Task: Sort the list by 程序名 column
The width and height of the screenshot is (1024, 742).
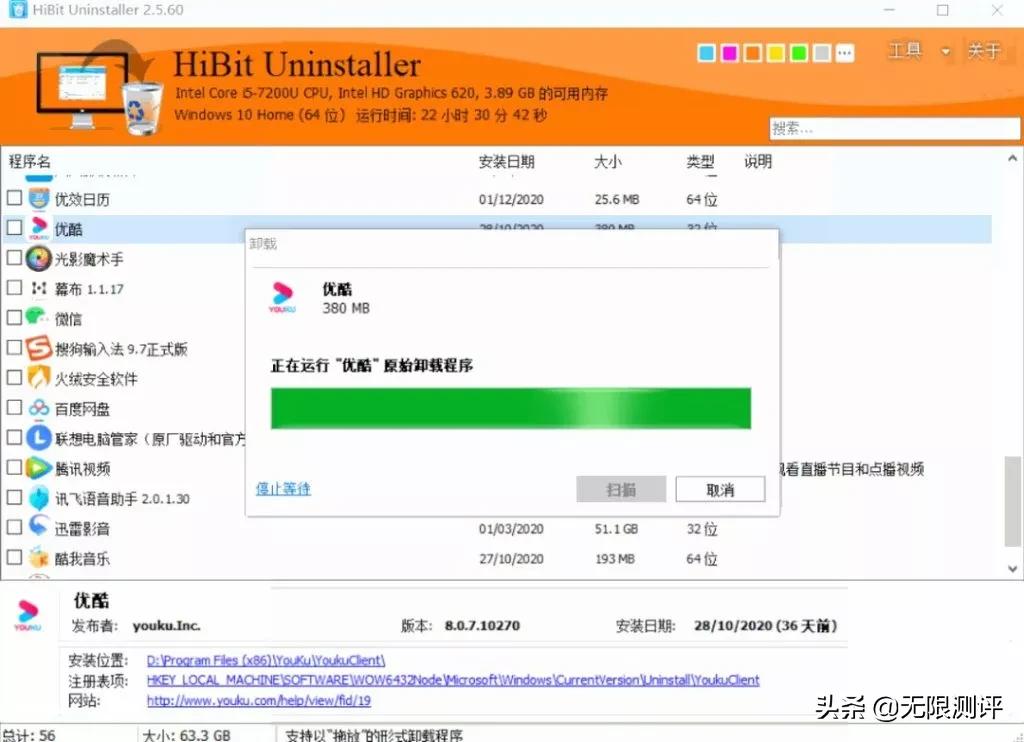Action: click(29, 161)
